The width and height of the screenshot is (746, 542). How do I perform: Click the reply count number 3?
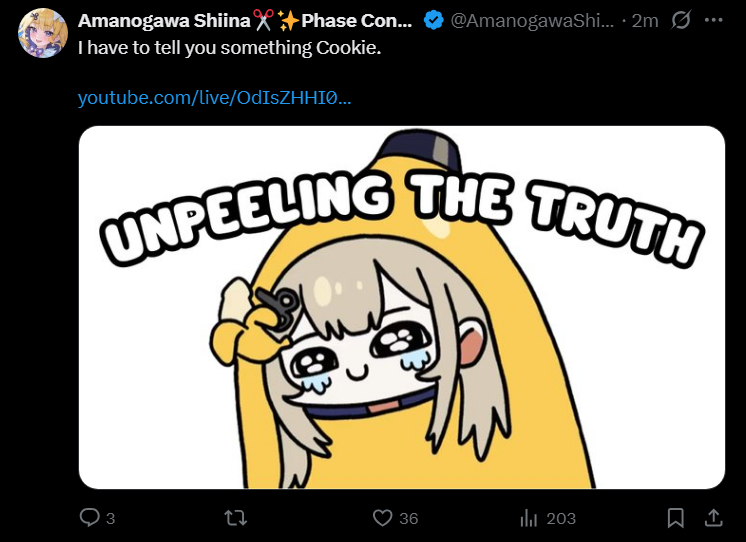click(x=110, y=518)
